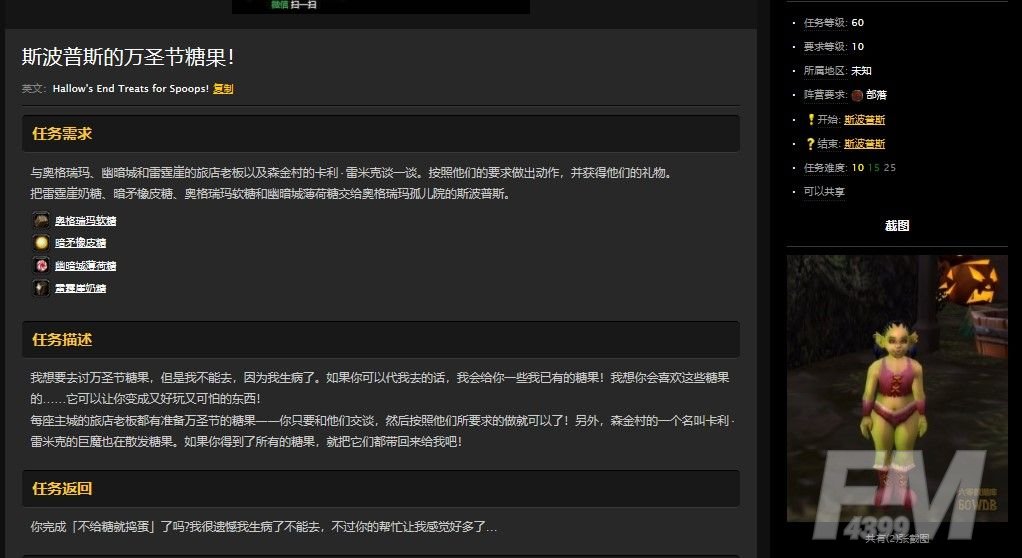Image resolution: width=1022 pixels, height=558 pixels.
Task: Open quest ender 斯波普斯 link next to 结束
Action: pyautogui.click(x=864, y=143)
